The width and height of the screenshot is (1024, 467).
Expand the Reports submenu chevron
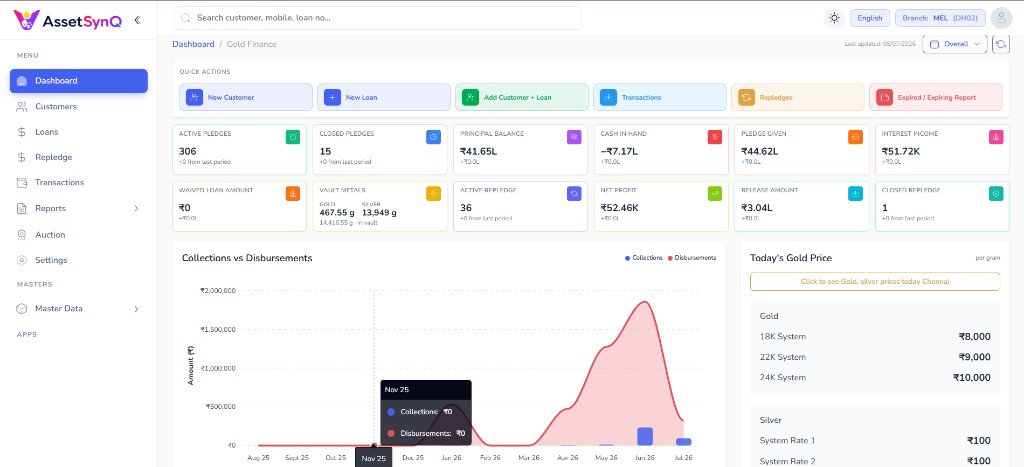[136, 208]
